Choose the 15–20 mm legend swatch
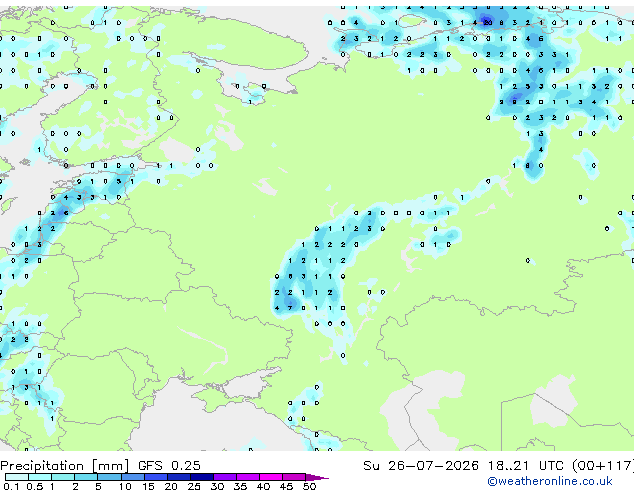This screenshot has width=634, height=490. pyautogui.click(x=155, y=477)
